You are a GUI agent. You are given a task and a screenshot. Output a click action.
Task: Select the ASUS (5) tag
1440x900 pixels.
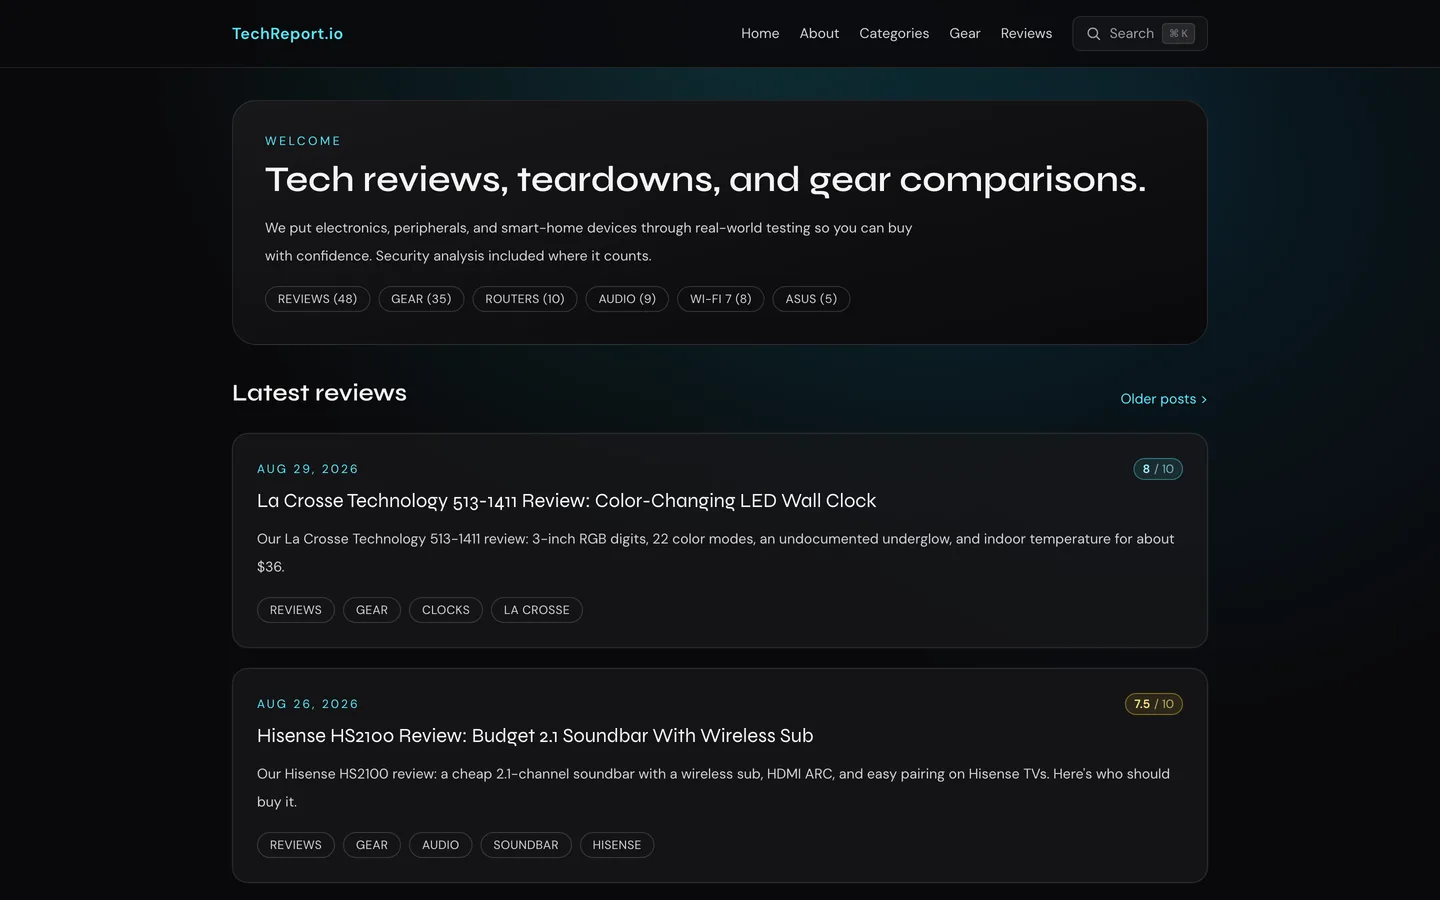coord(811,299)
